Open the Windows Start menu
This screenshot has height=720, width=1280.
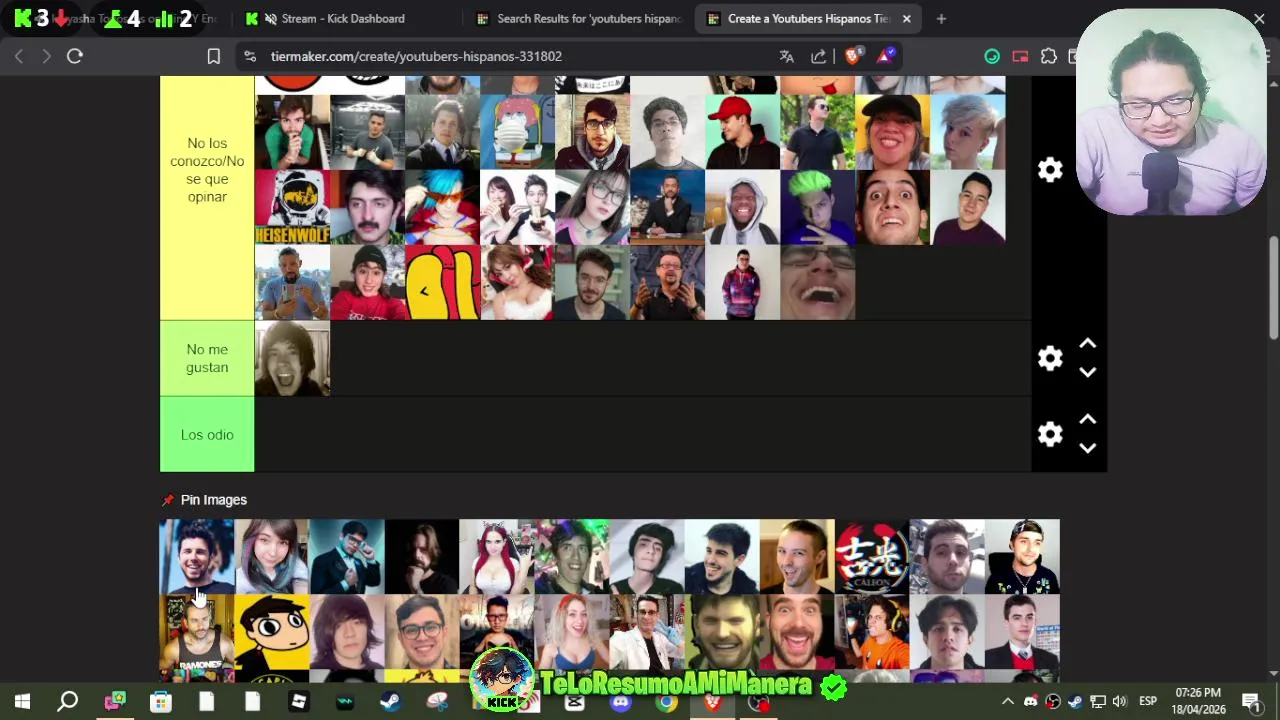pyautogui.click(x=22, y=702)
